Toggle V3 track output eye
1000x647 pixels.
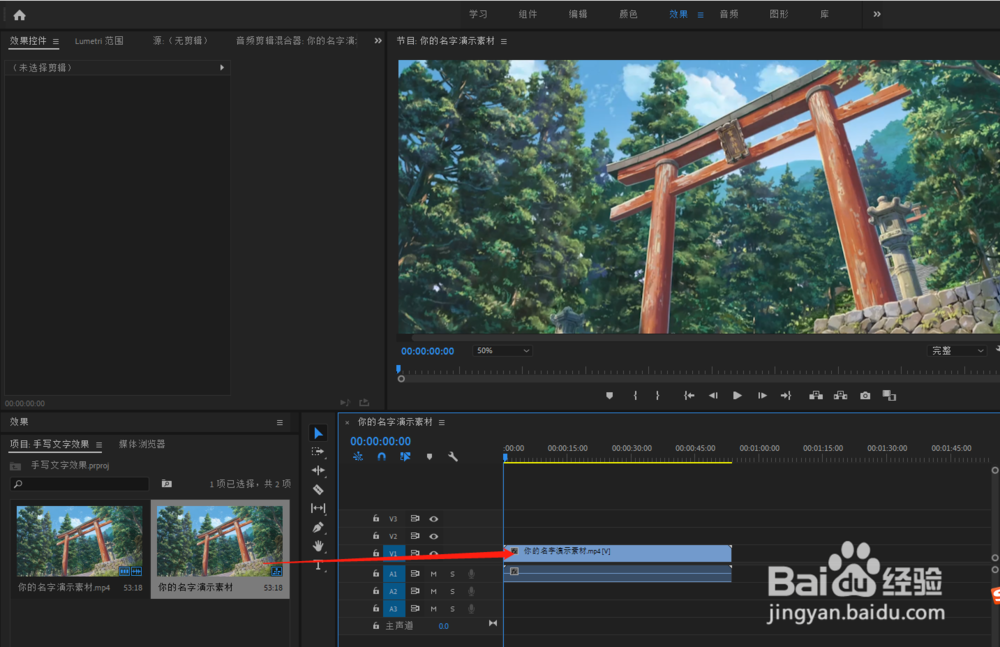tap(434, 519)
